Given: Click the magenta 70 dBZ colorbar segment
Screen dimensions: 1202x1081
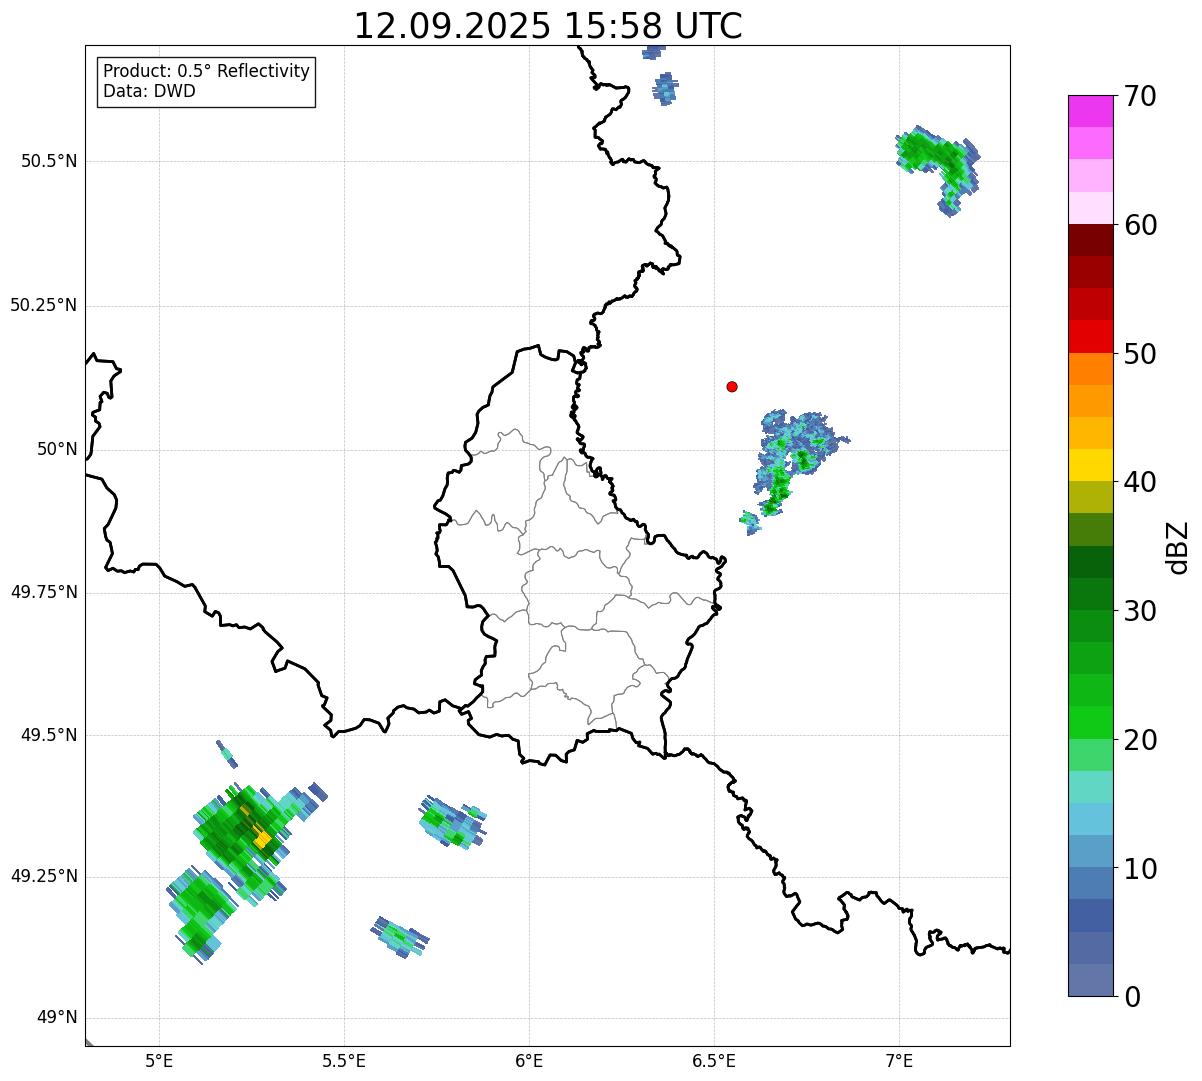Looking at the screenshot, I should 1090,111.
